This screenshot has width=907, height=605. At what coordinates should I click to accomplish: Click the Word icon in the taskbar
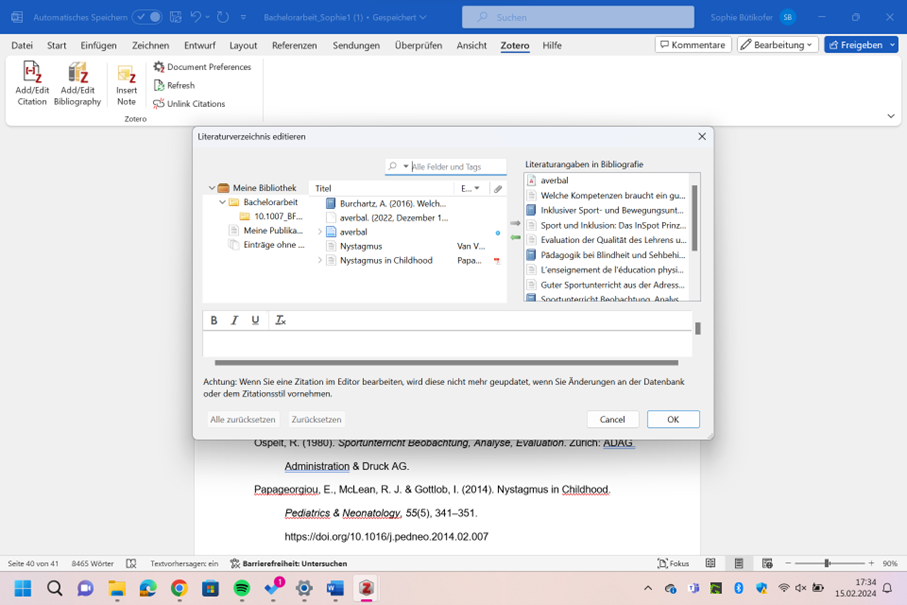[x=335, y=588]
